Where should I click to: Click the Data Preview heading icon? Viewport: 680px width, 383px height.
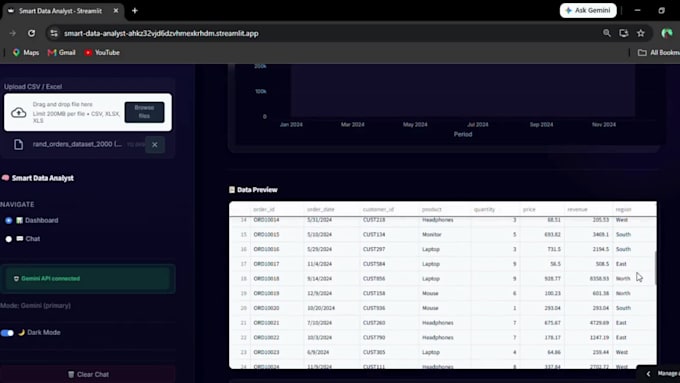[x=232, y=190]
